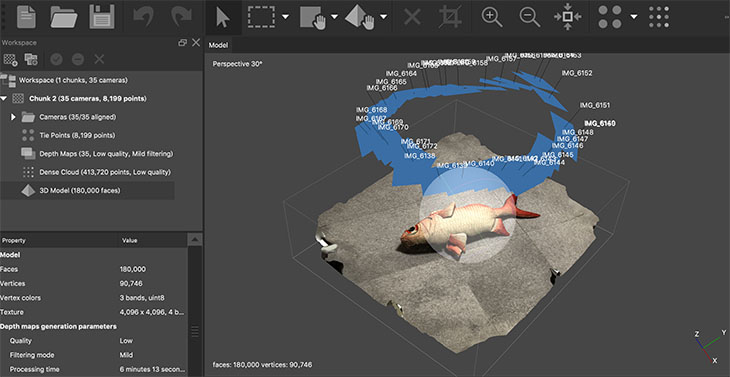Show point cloud with four-dots icon

(x=610, y=17)
